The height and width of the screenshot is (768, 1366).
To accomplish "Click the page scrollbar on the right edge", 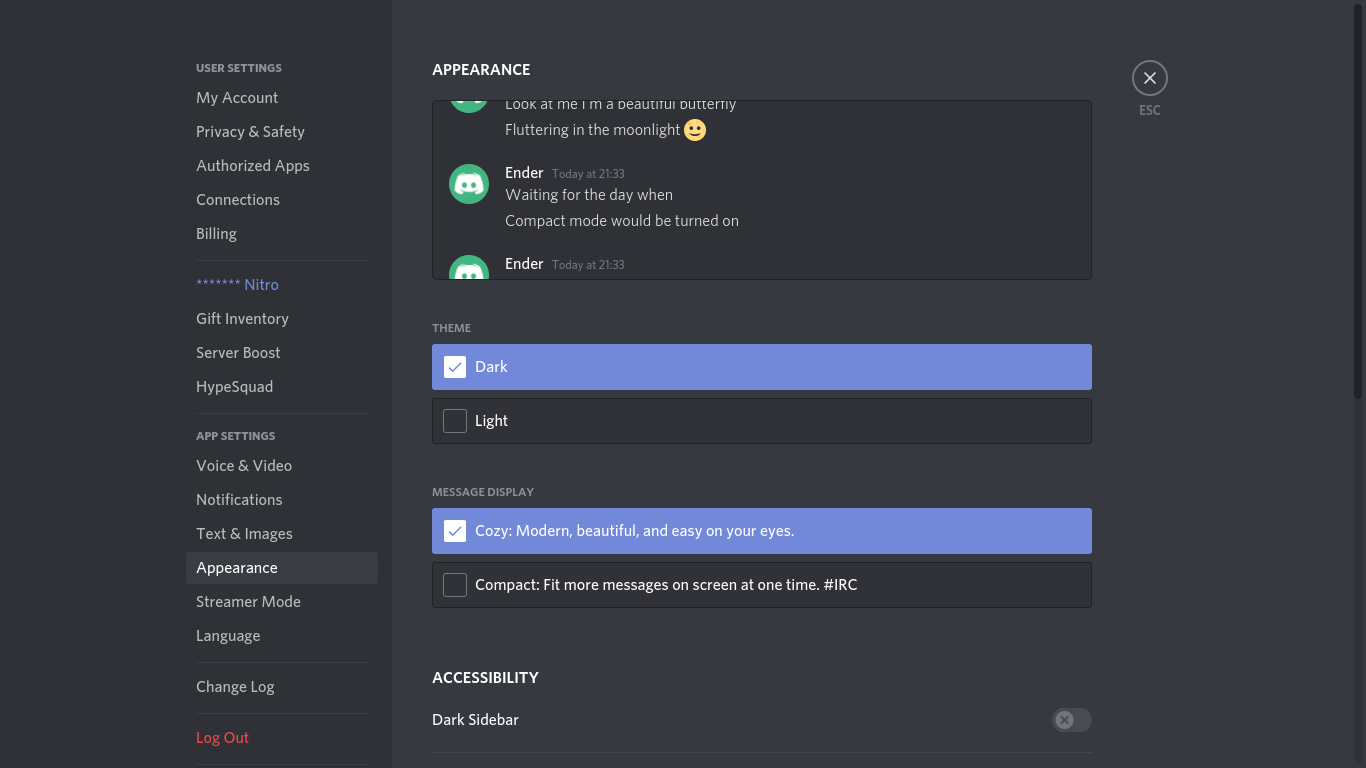I will (x=1358, y=200).
